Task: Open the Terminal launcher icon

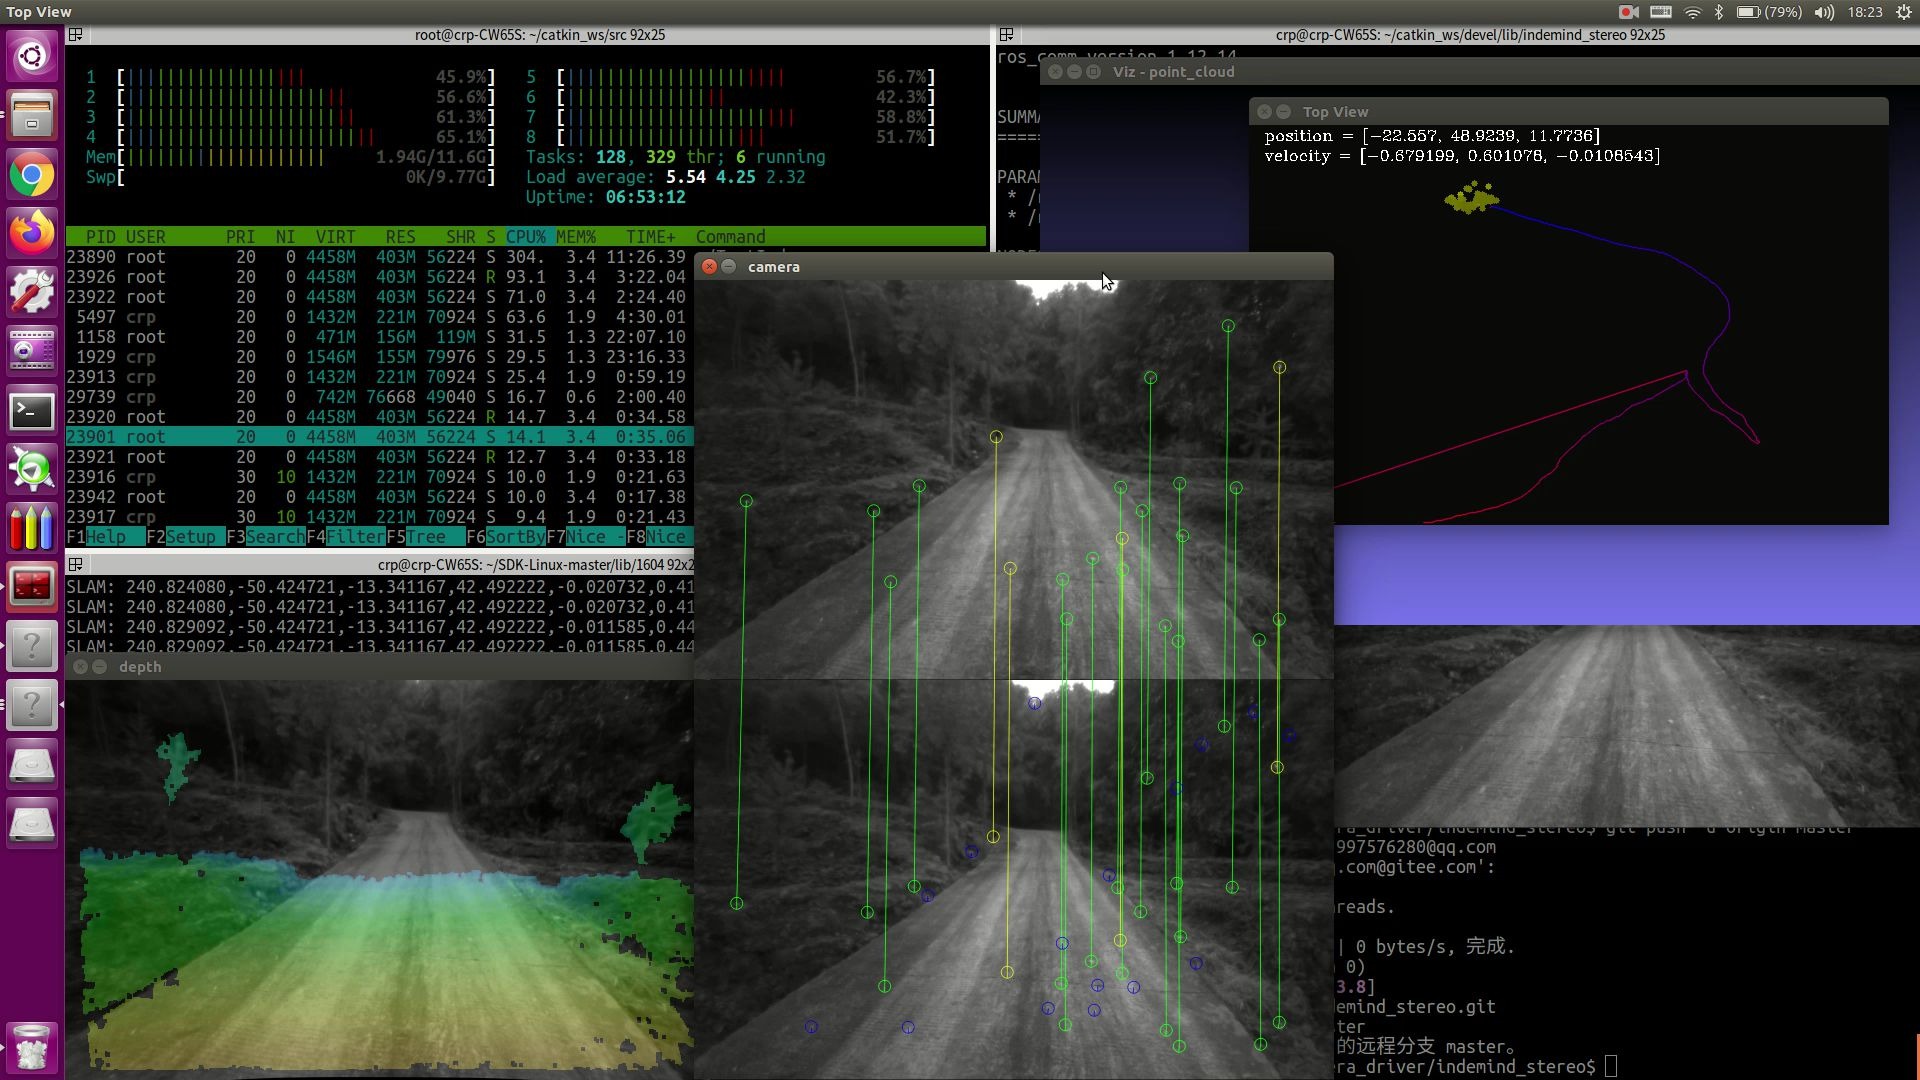Action: [x=32, y=411]
